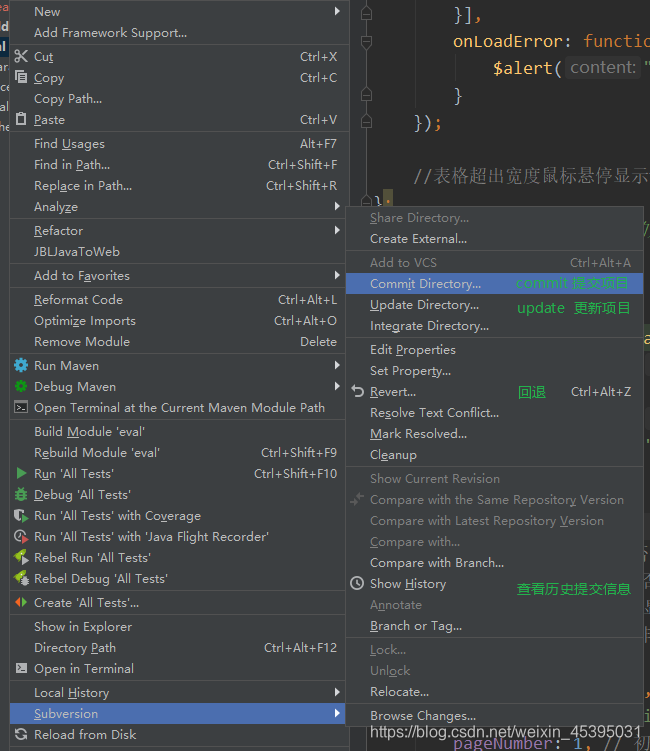Select Resolve Text Conflict... entry

point(494,412)
